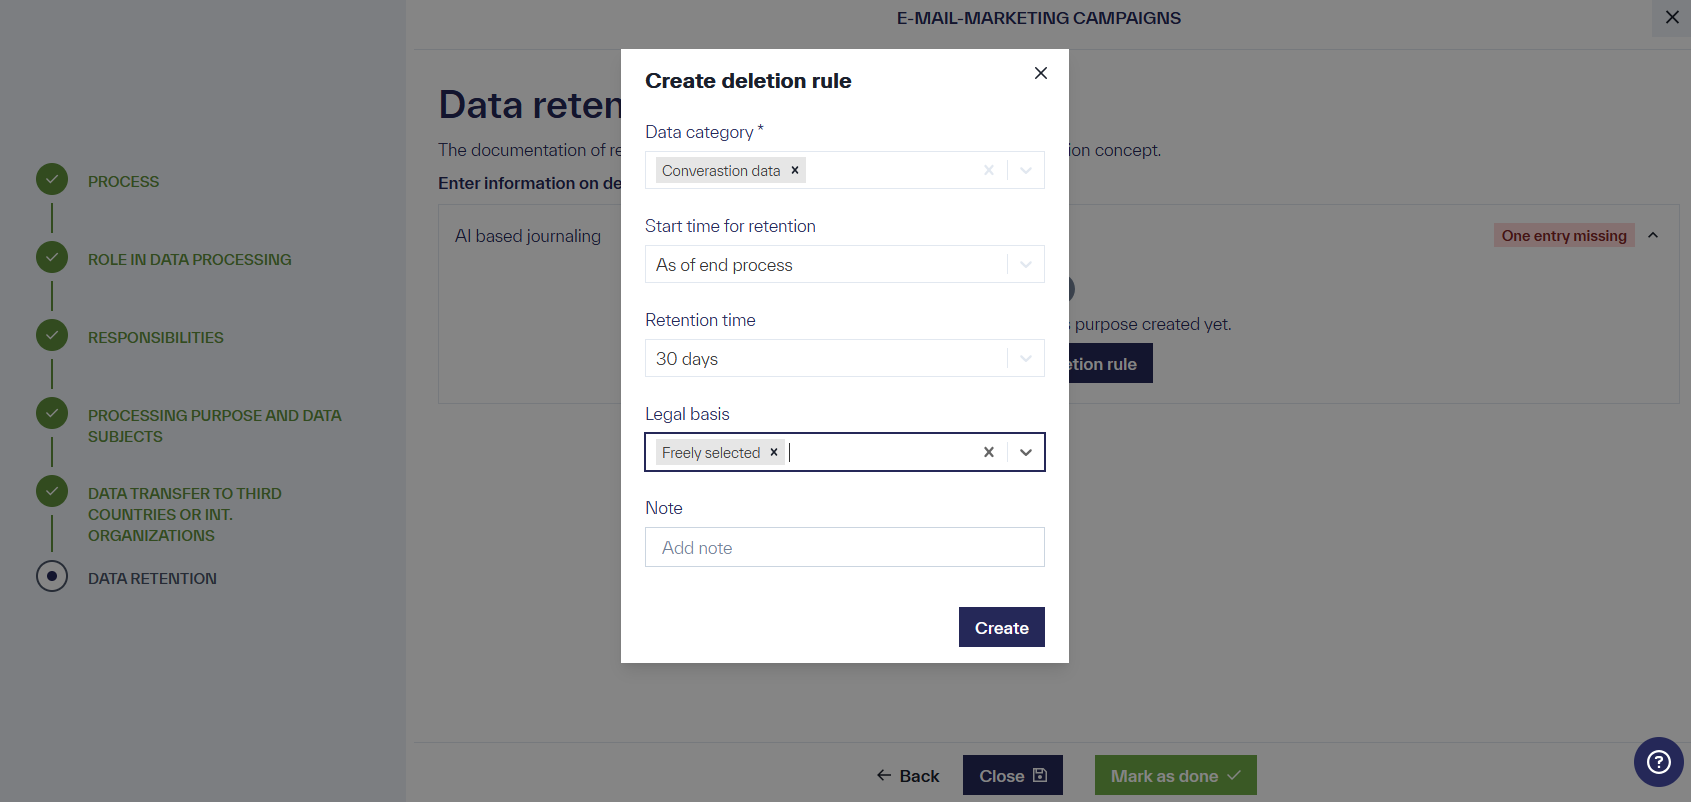The image size is (1691, 802).
Task: Click the green check circle next to PROCESS
Action: coord(51,179)
